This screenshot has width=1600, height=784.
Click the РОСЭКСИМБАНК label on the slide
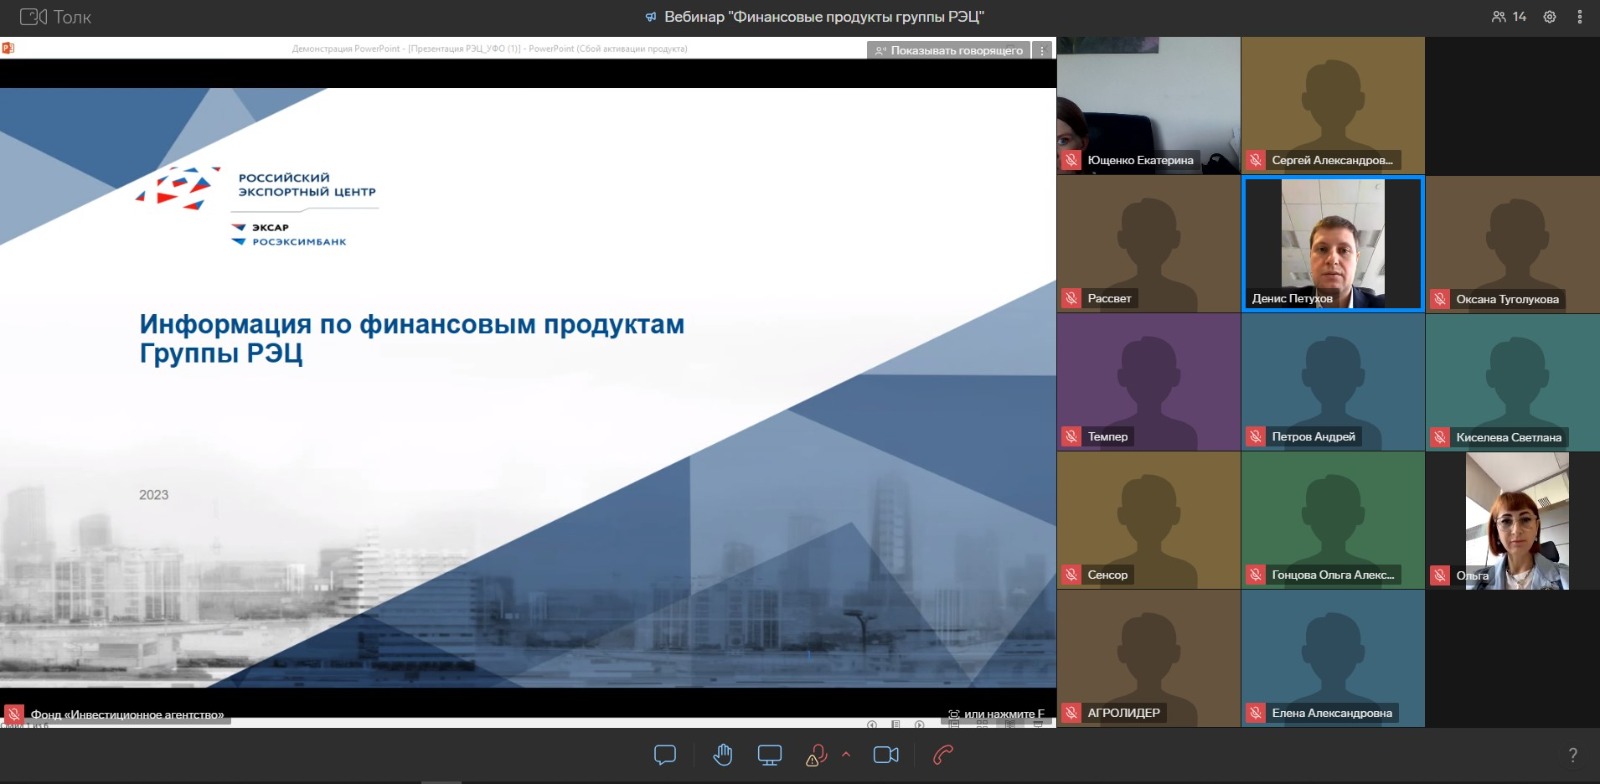pyautogui.click(x=299, y=242)
